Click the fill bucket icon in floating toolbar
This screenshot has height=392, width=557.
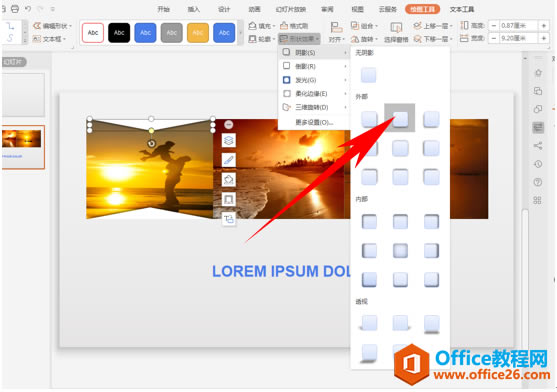point(228,179)
